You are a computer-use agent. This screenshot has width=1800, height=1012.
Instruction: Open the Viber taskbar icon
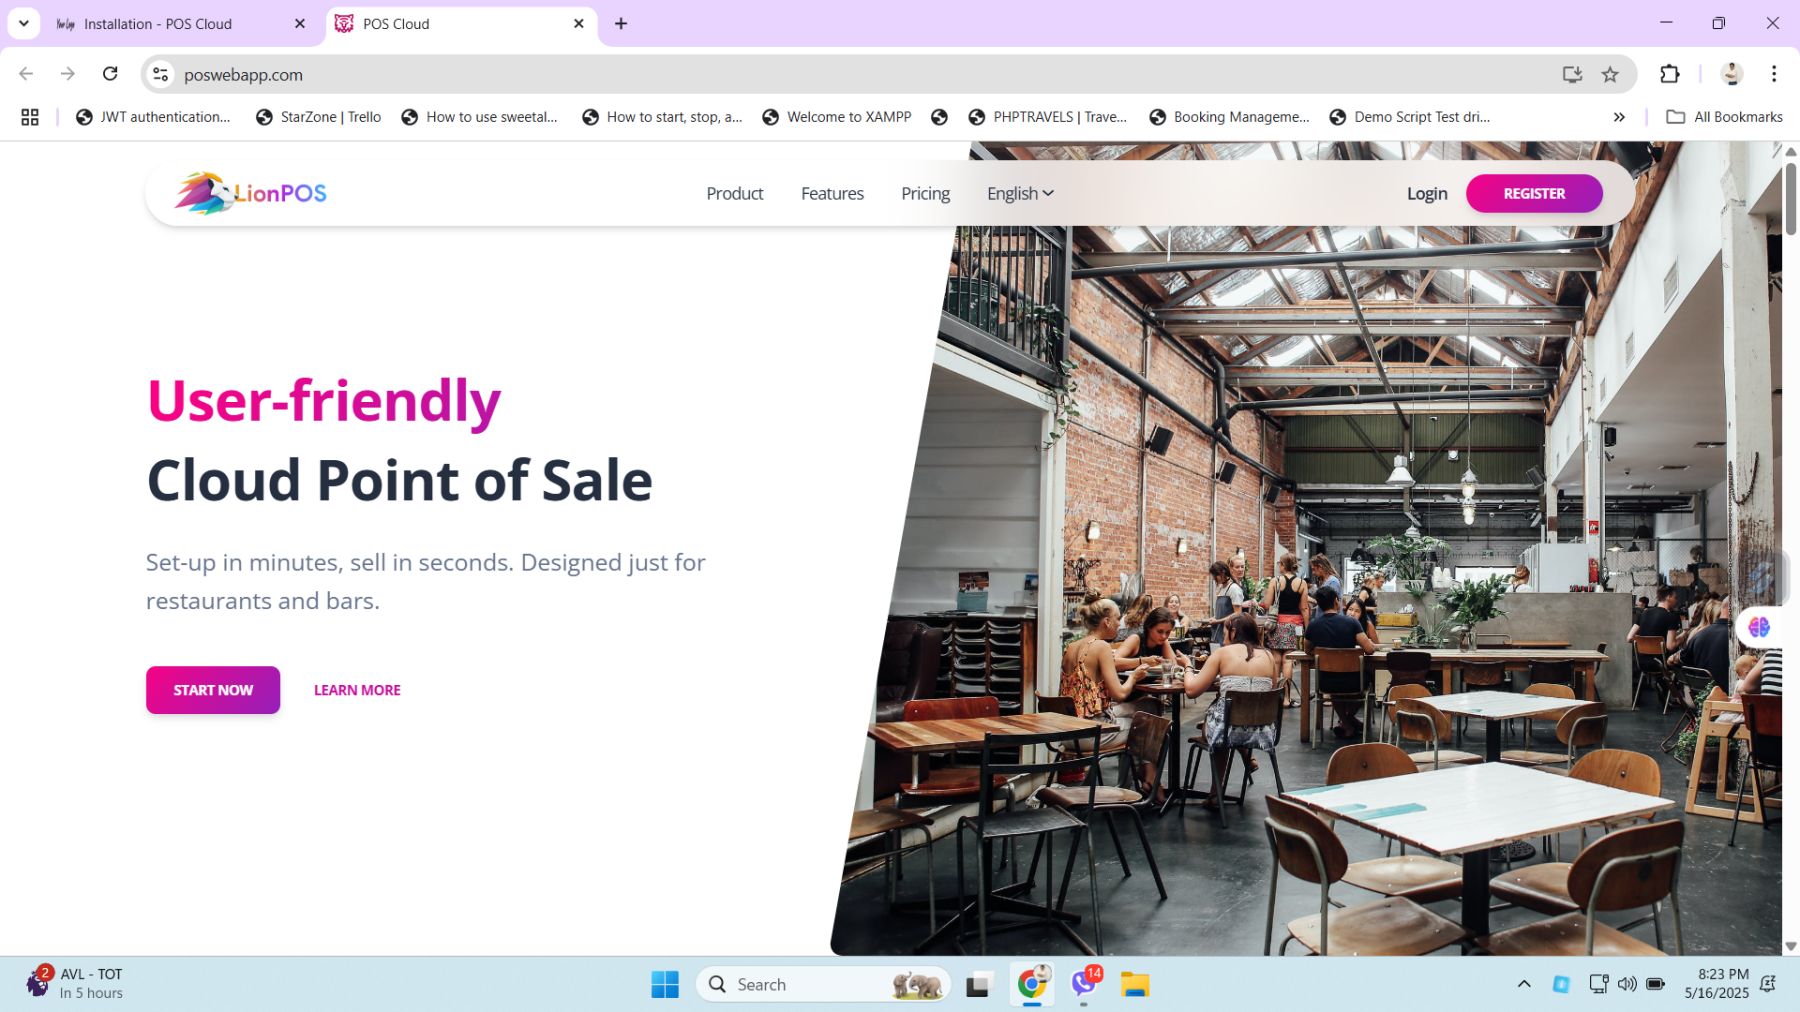click(1084, 984)
